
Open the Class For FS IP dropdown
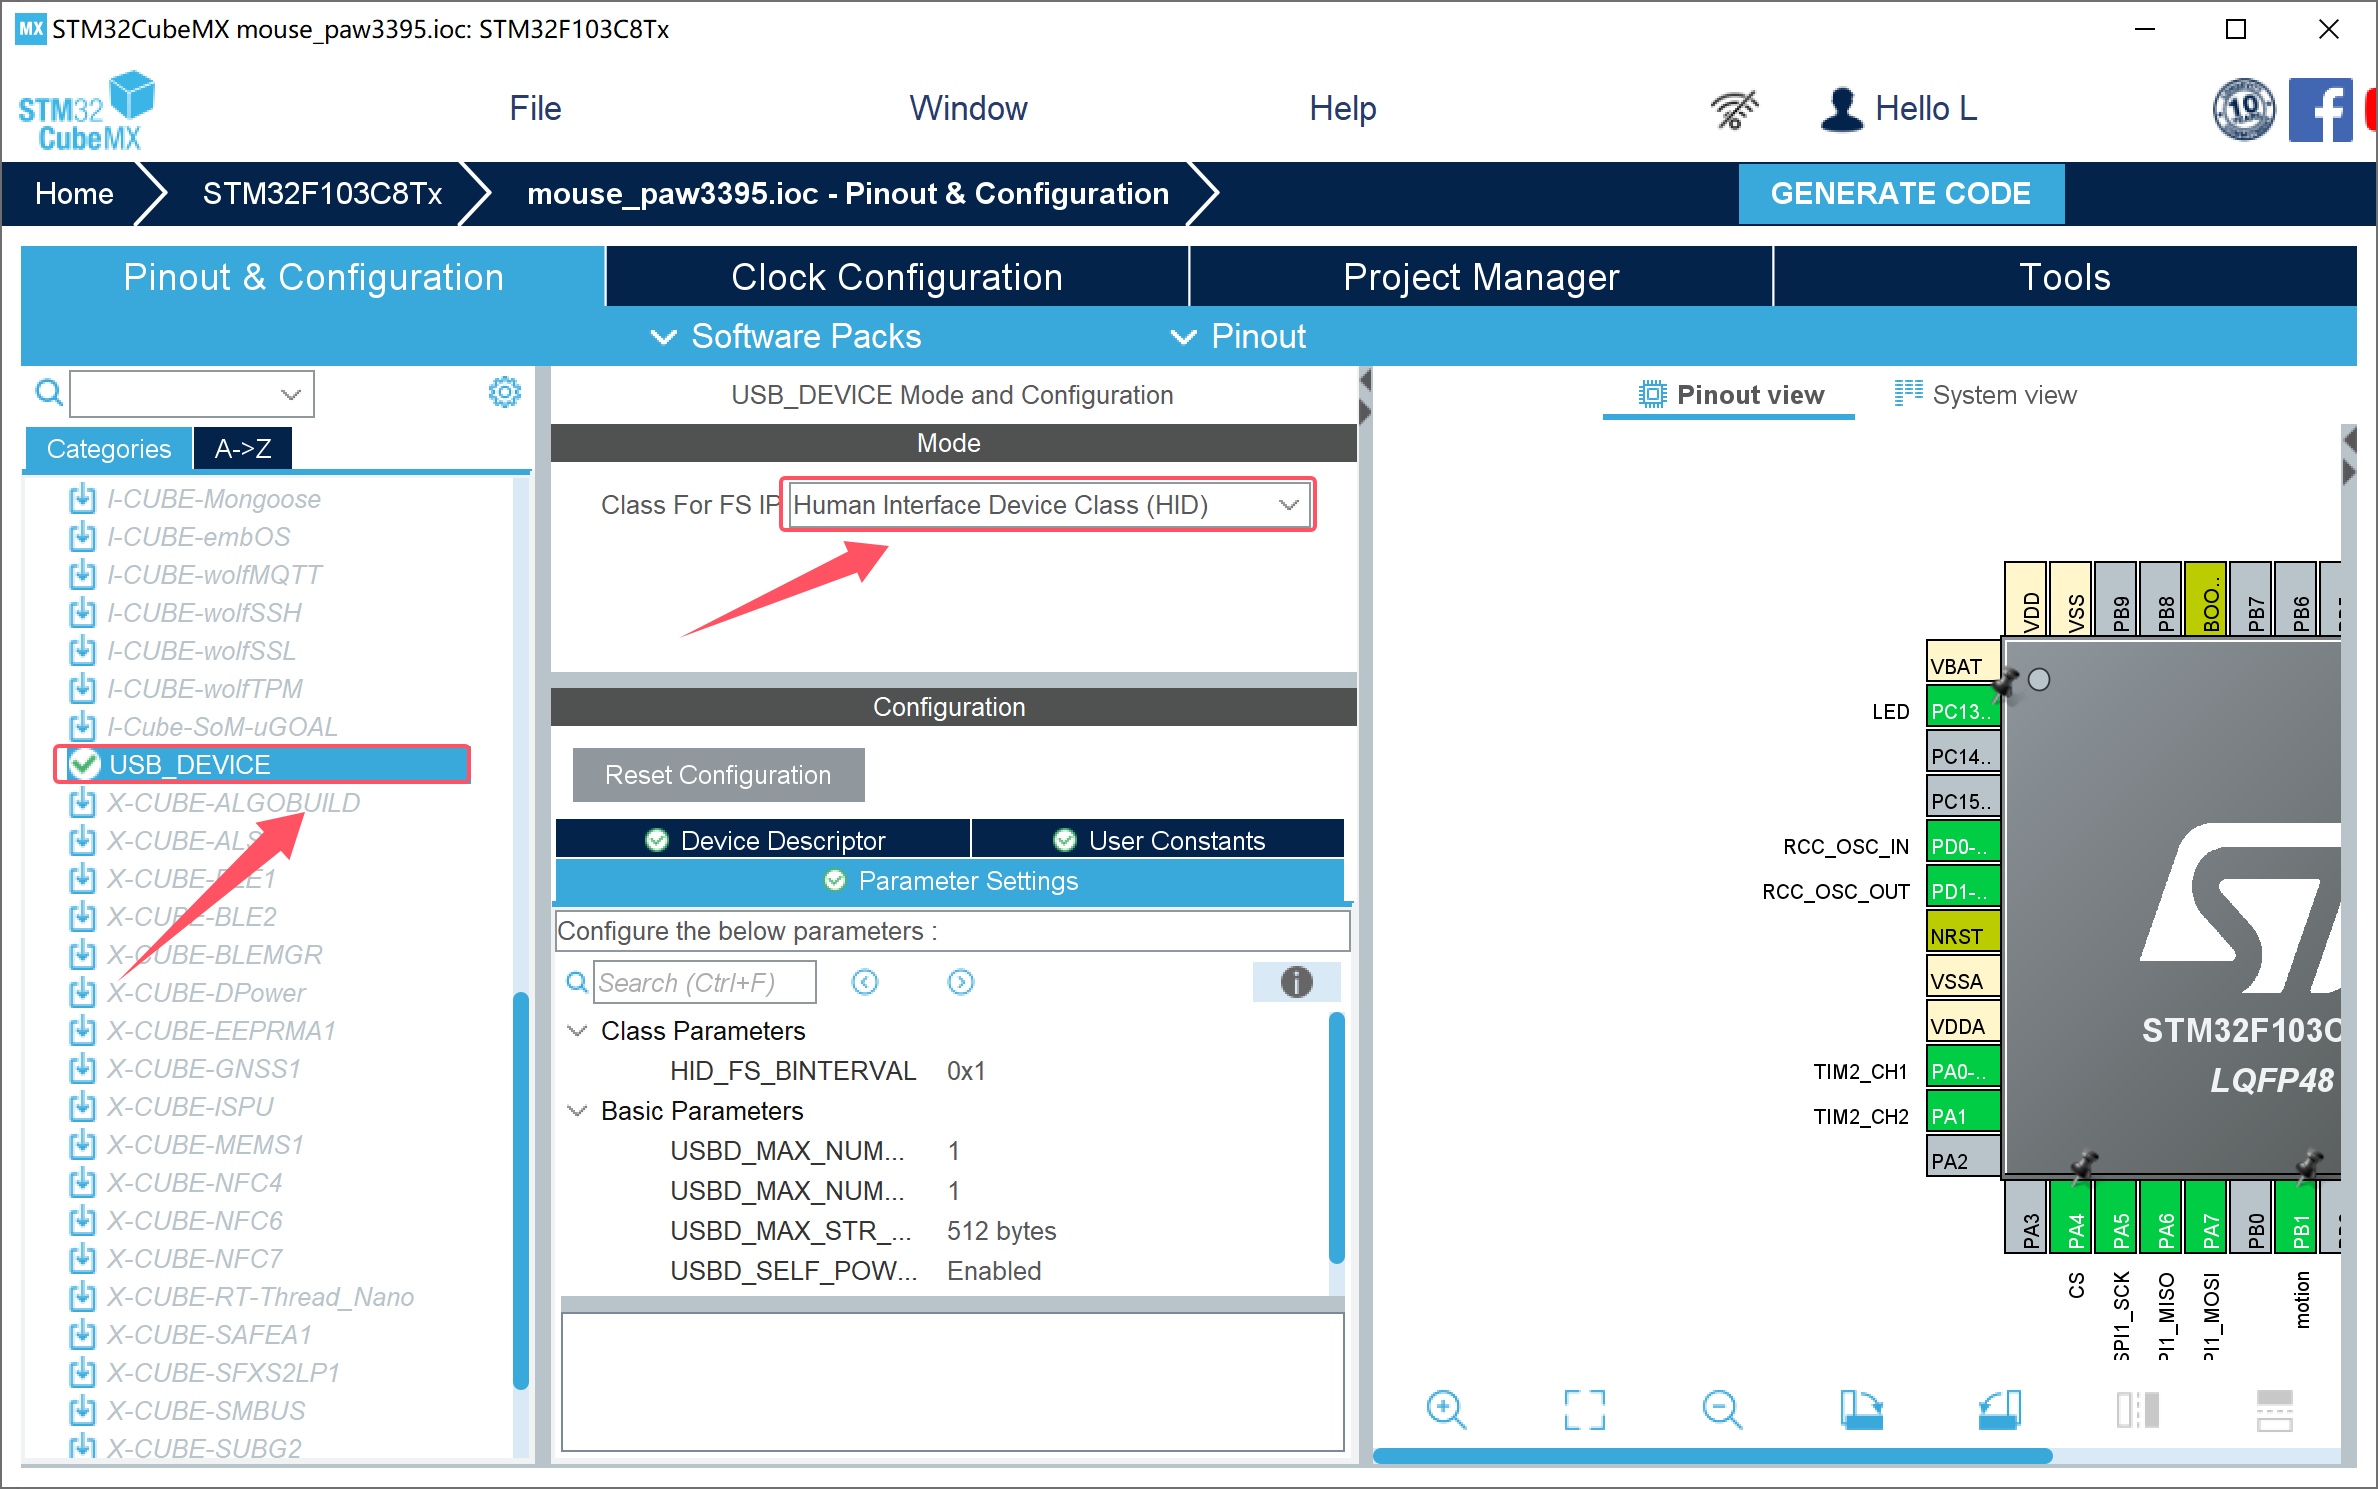click(x=1048, y=505)
